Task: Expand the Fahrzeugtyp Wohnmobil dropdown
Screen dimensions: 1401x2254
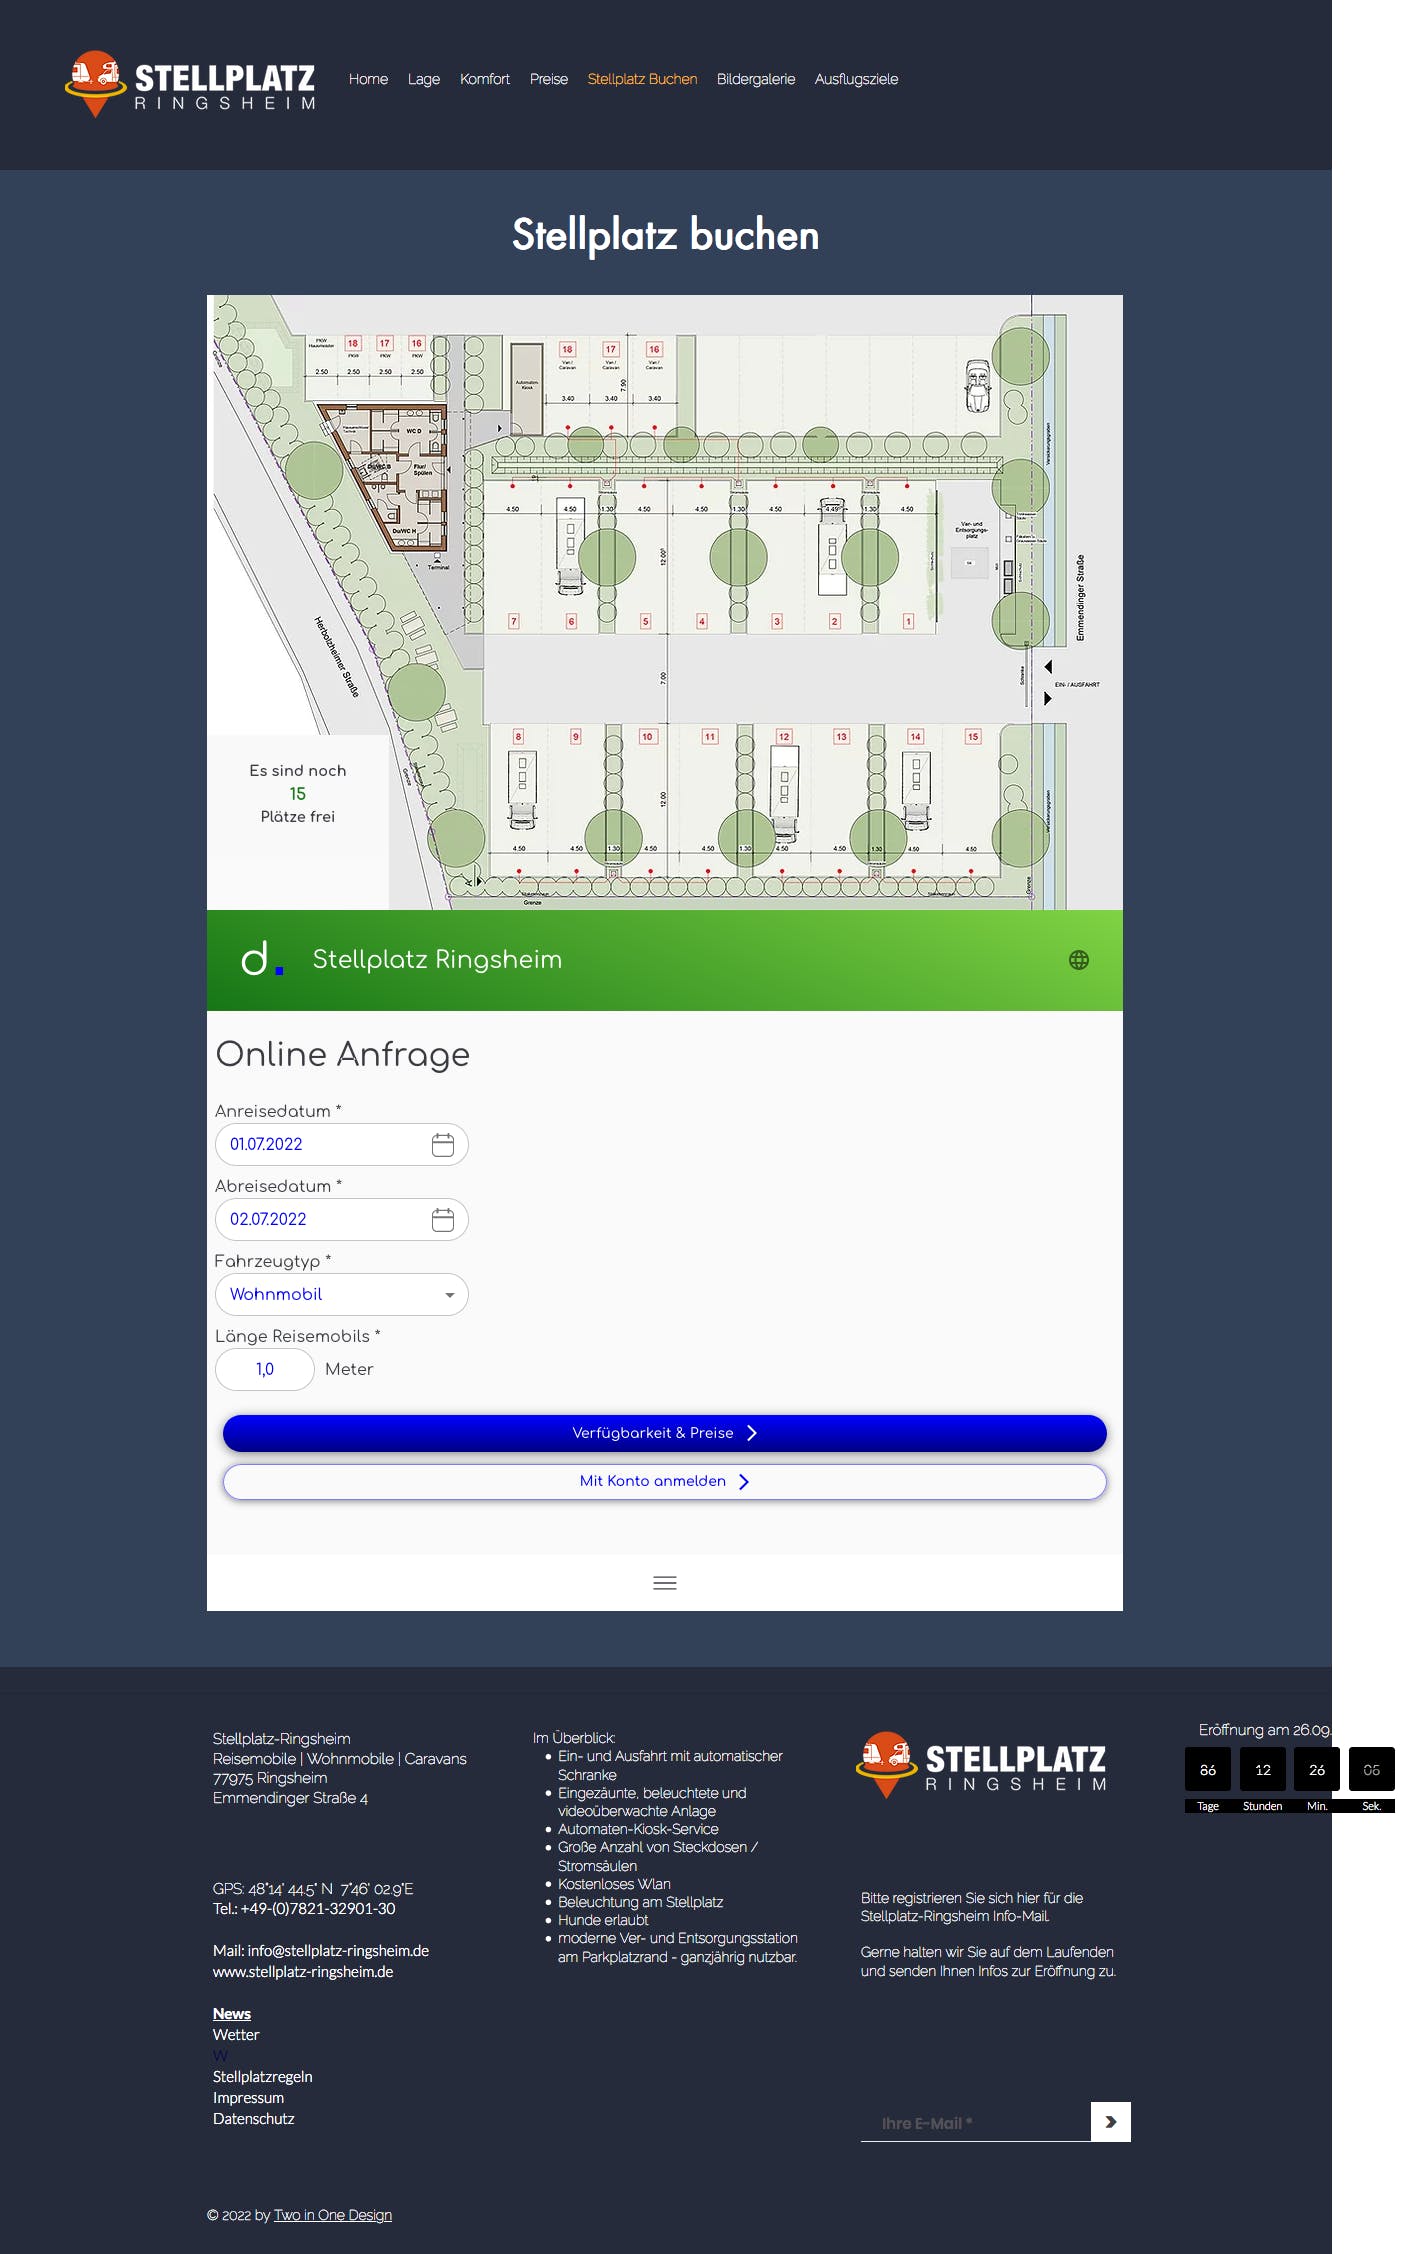Action: coord(341,1294)
